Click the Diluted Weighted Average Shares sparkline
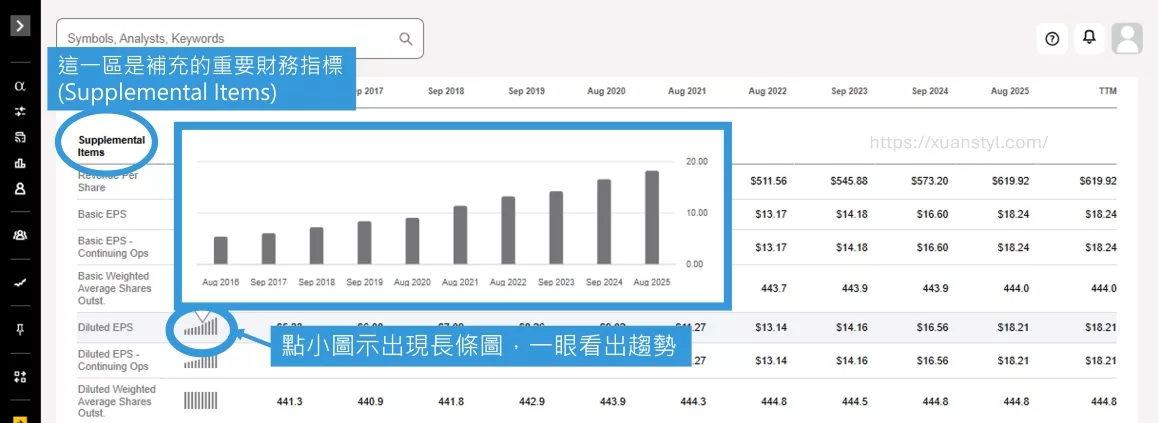 [x=200, y=401]
